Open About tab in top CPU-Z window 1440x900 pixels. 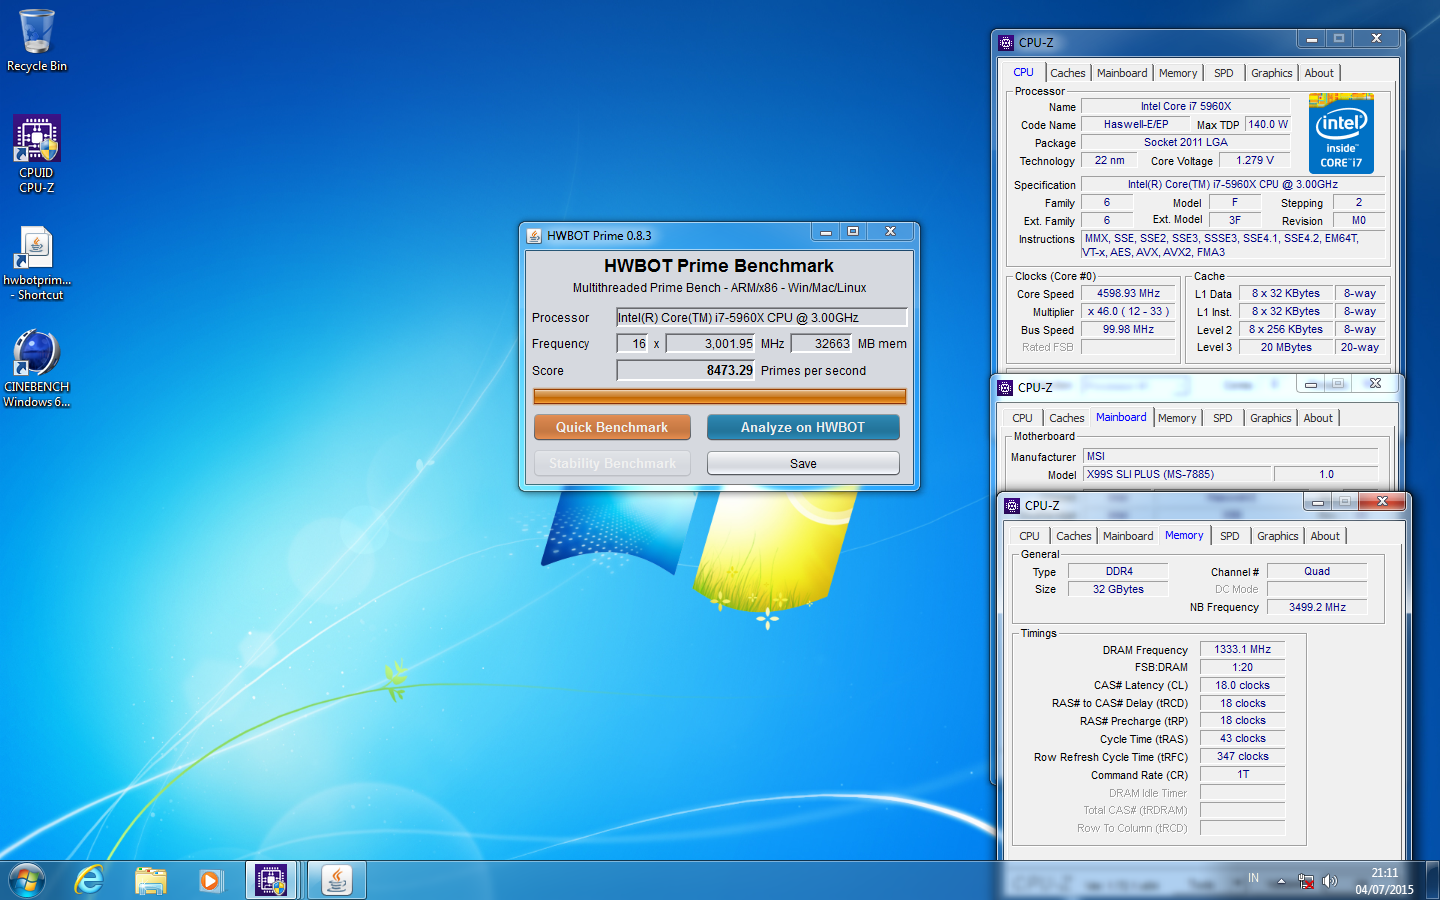click(1319, 73)
